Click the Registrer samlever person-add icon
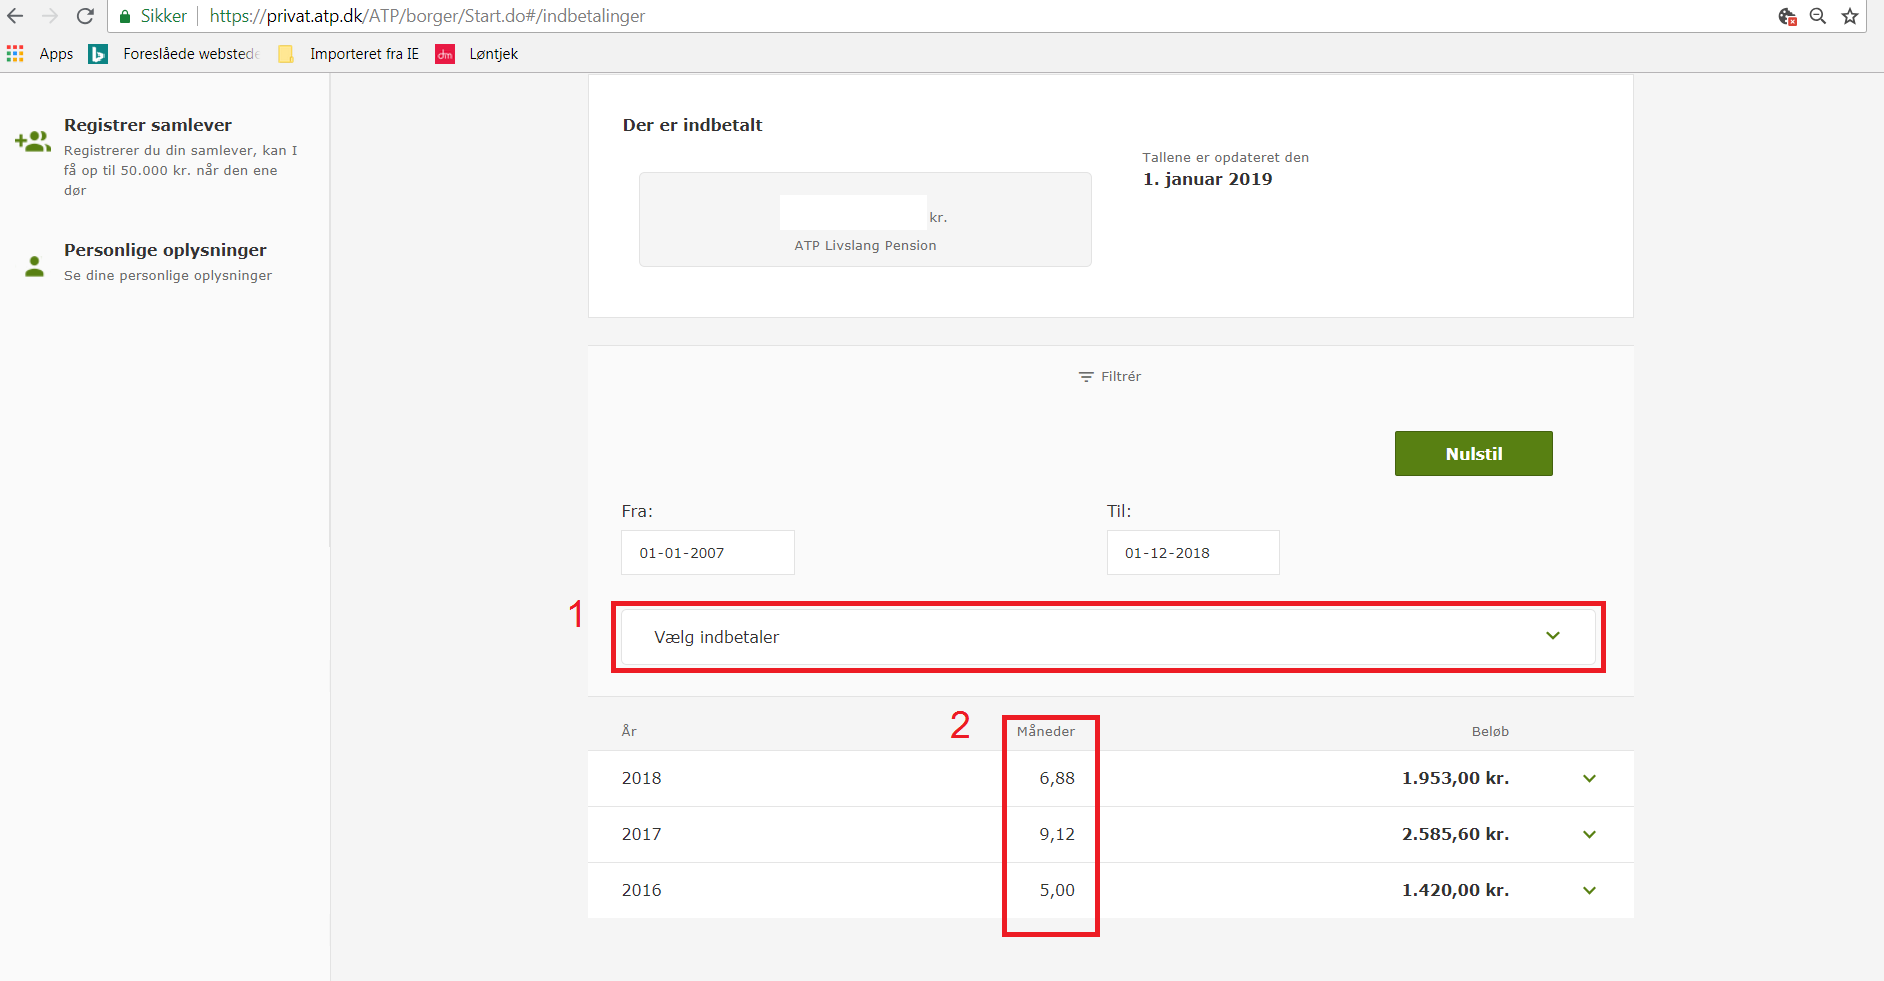The width and height of the screenshot is (1884, 981). point(33,141)
